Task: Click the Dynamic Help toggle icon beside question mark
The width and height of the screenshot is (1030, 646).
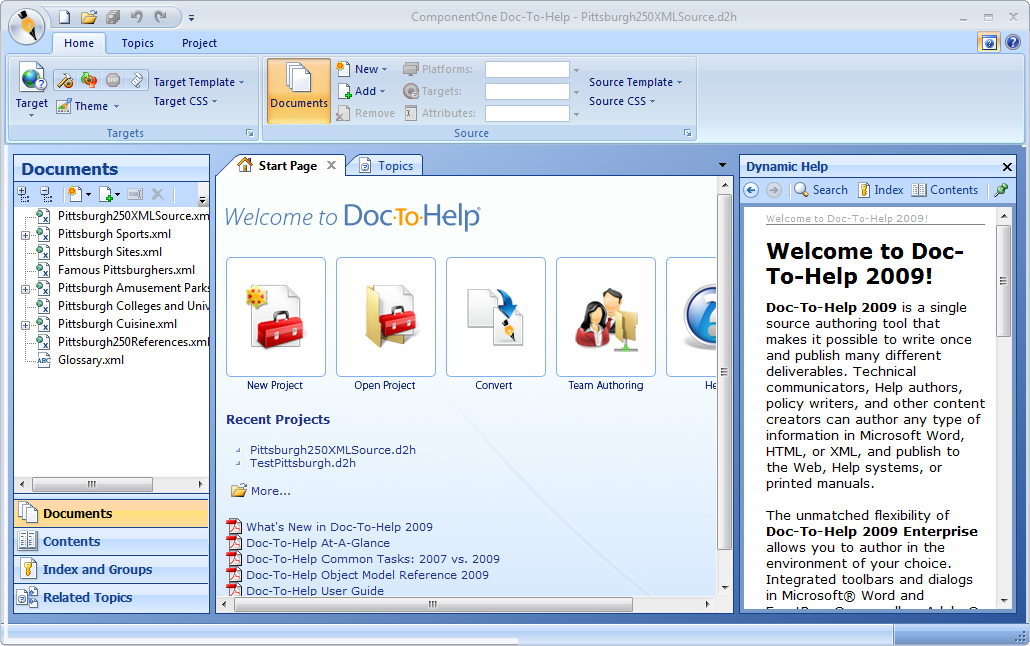Action: pyautogui.click(x=989, y=43)
